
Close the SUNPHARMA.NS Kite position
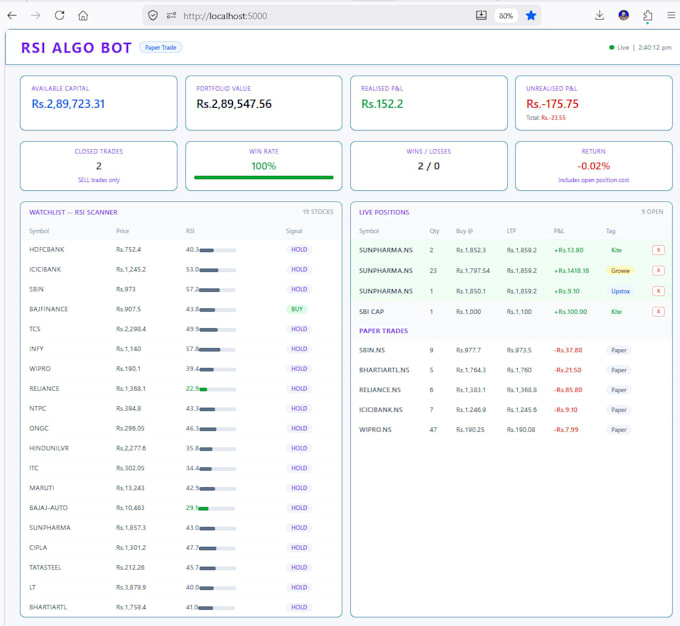pos(658,250)
